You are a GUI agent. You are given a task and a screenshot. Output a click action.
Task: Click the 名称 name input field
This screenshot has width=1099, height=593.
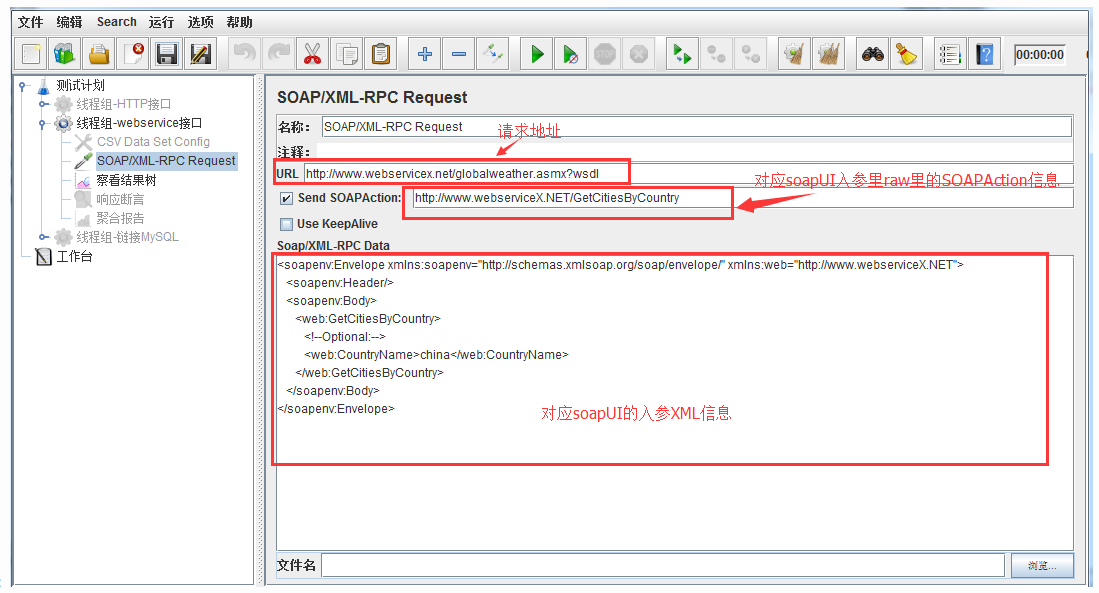[x=697, y=127]
